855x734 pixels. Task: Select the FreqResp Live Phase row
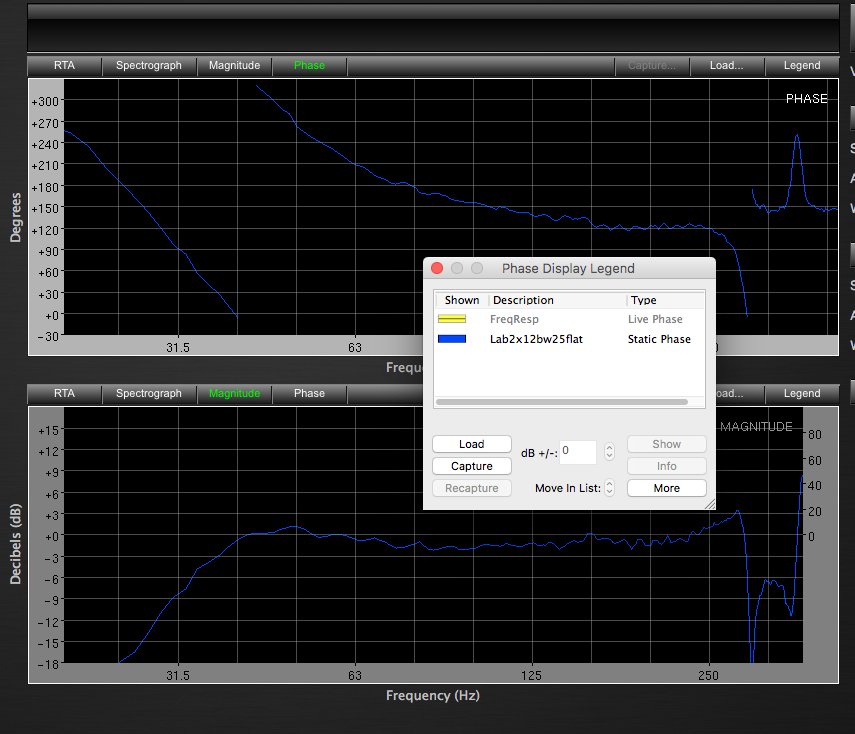pyautogui.click(x=569, y=319)
